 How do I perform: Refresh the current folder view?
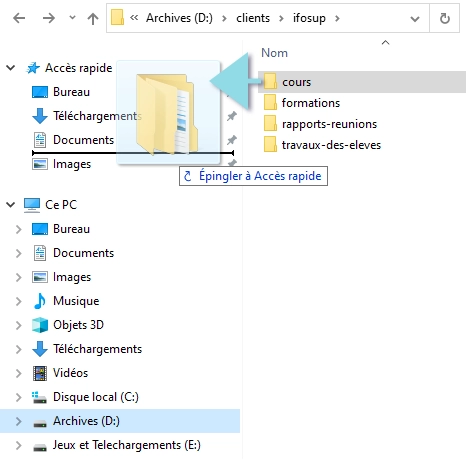click(445, 18)
